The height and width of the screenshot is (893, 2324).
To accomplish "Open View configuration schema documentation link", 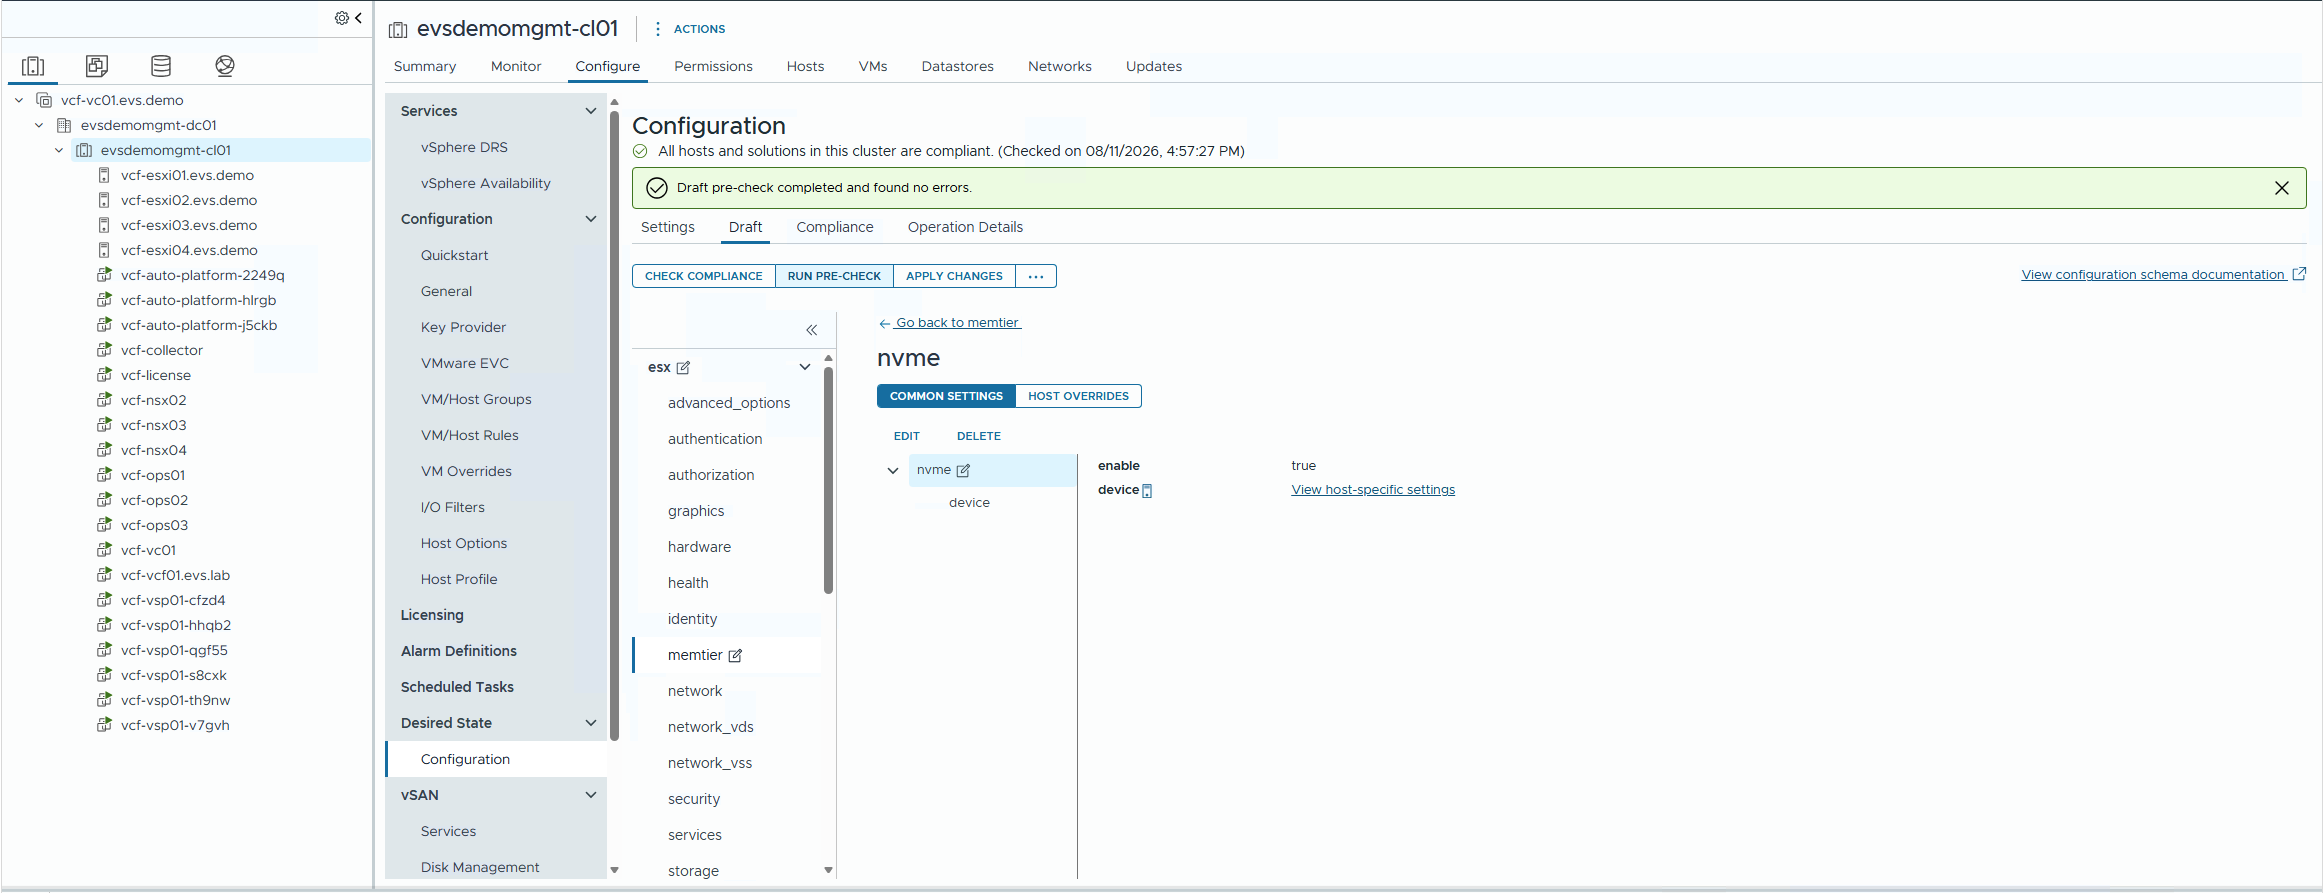I will click(2153, 275).
